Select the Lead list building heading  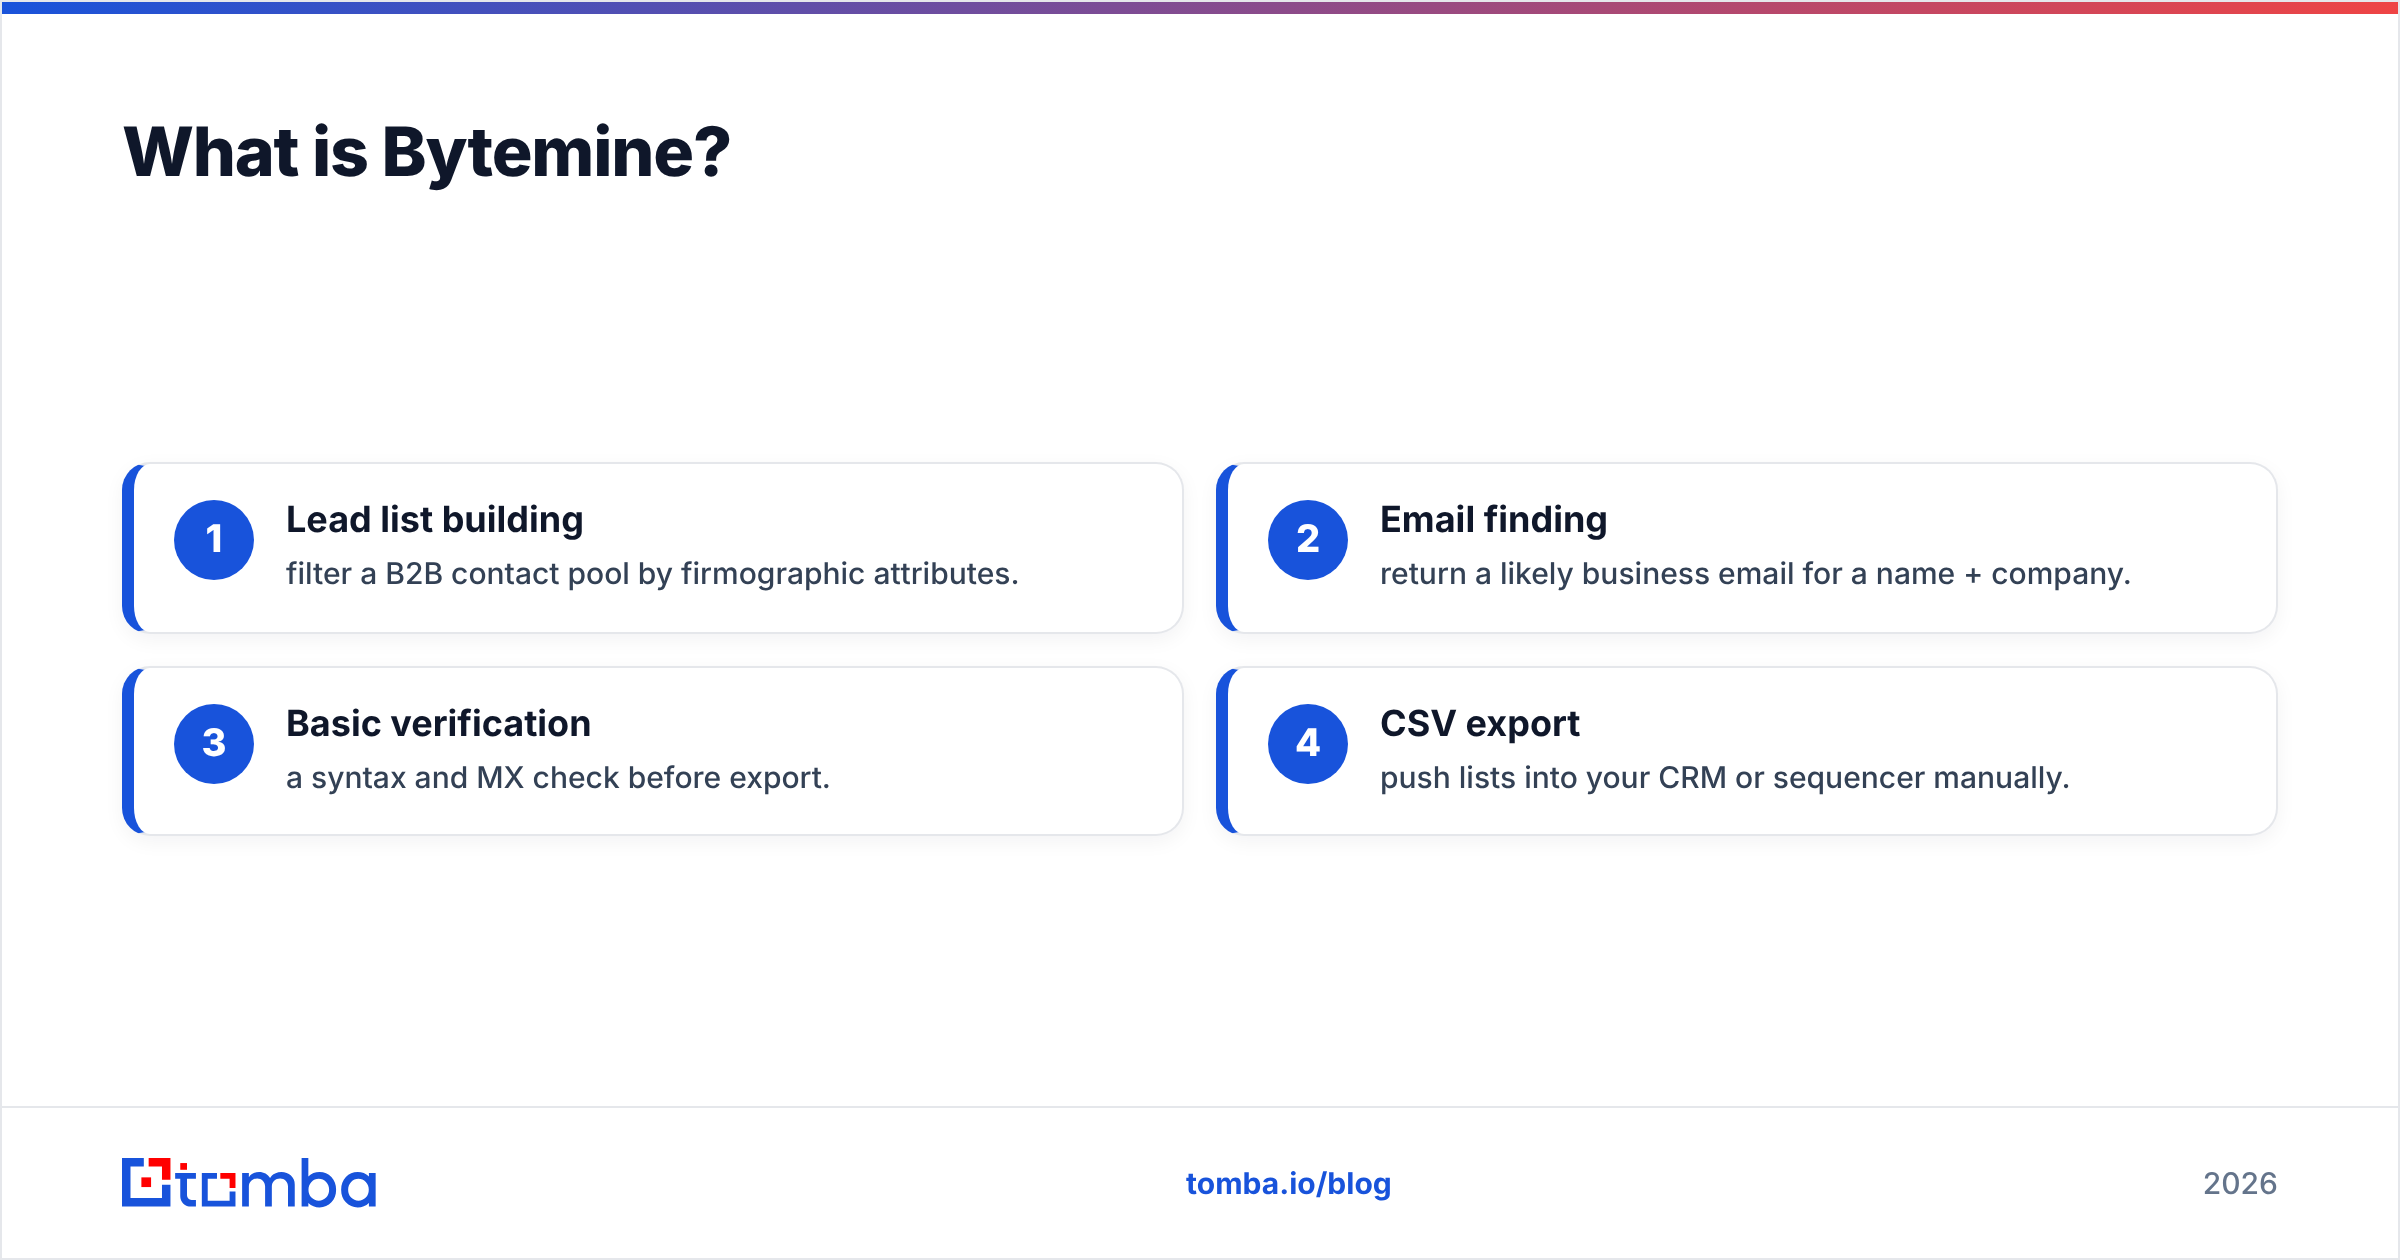pyautogui.click(x=434, y=520)
